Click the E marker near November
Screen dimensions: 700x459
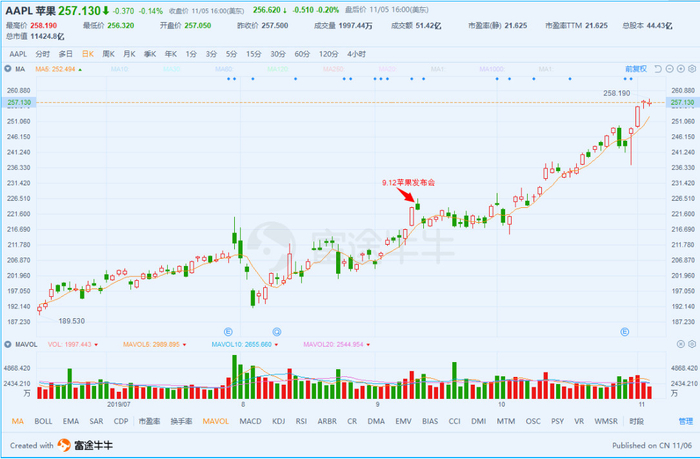coord(625,332)
